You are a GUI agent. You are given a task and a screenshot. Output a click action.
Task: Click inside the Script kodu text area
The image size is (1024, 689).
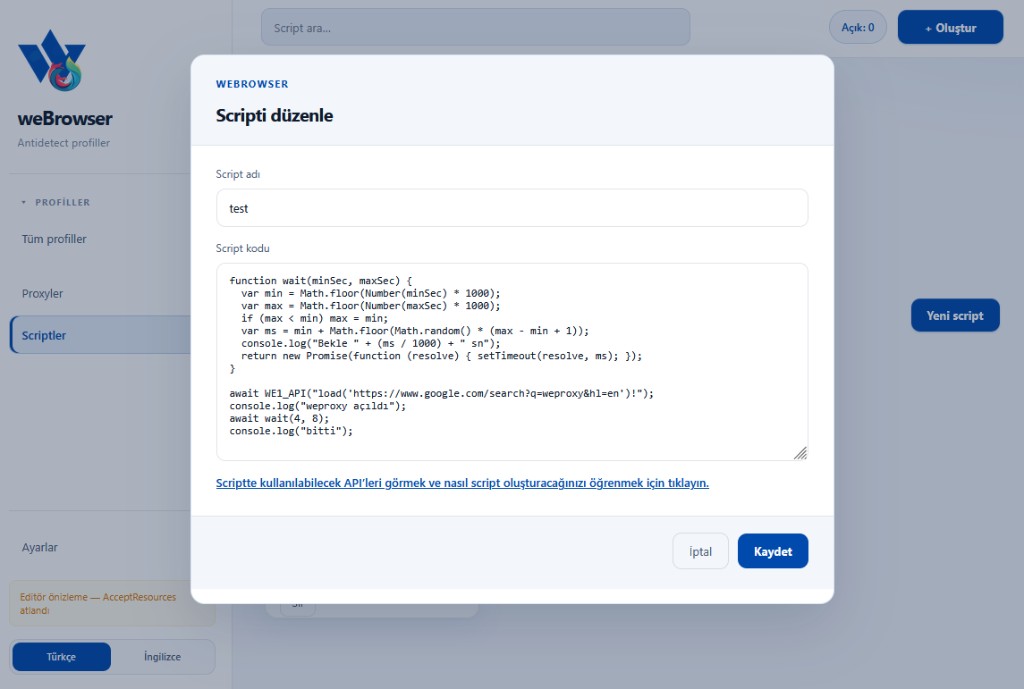click(512, 362)
